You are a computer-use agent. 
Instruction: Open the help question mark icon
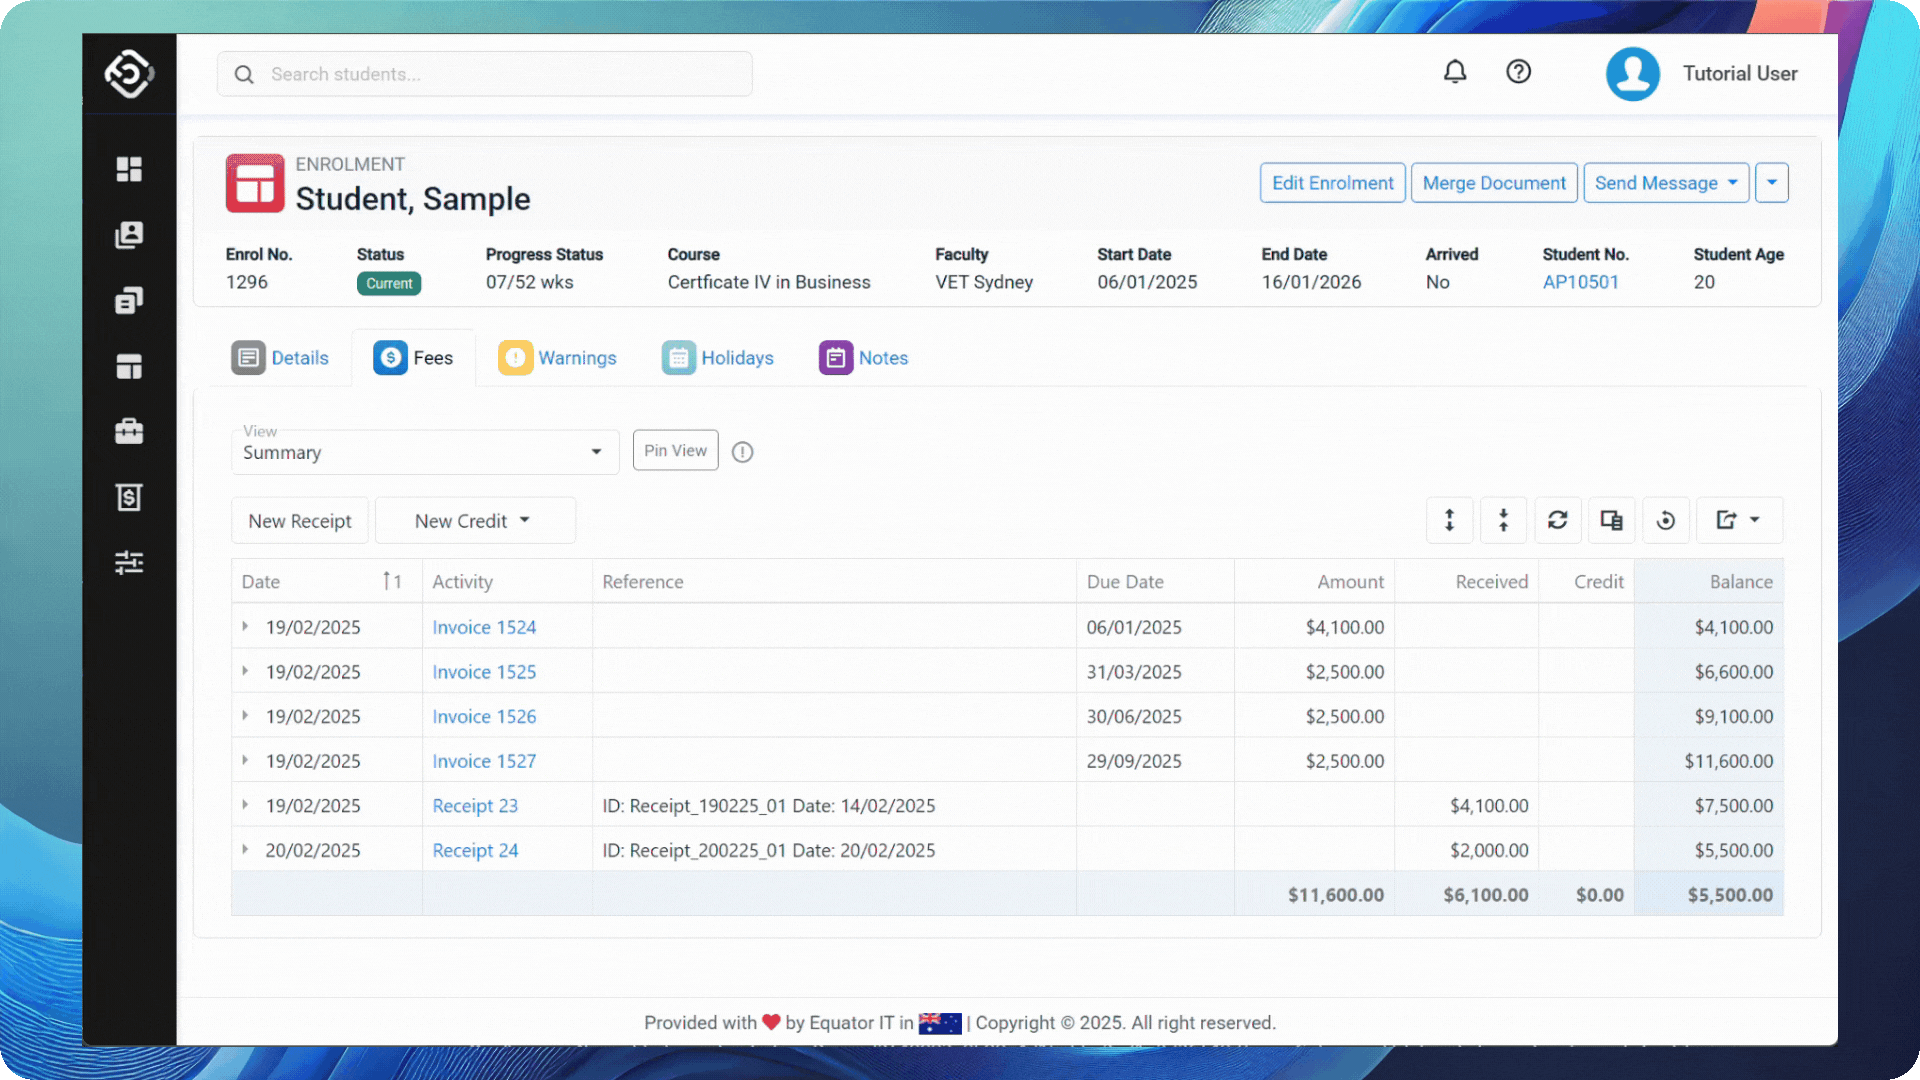click(1518, 71)
